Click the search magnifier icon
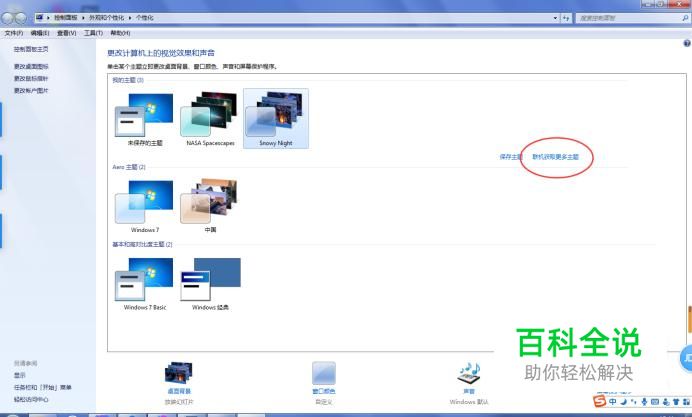Screen dimensions: 692x417 coord(685,18)
